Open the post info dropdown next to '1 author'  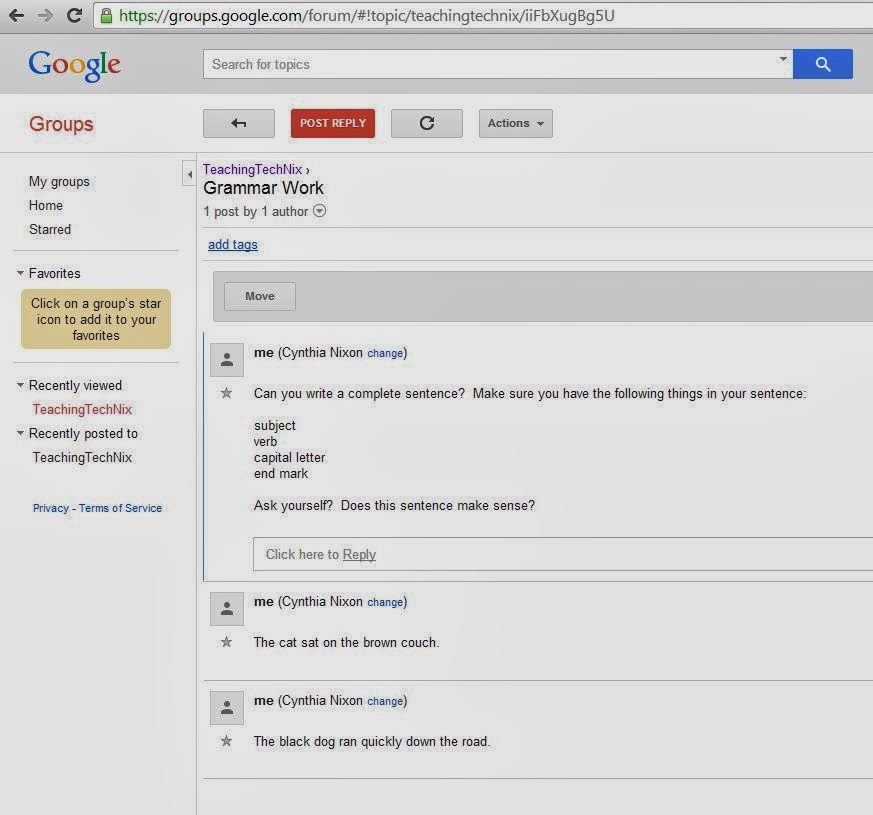pos(320,211)
